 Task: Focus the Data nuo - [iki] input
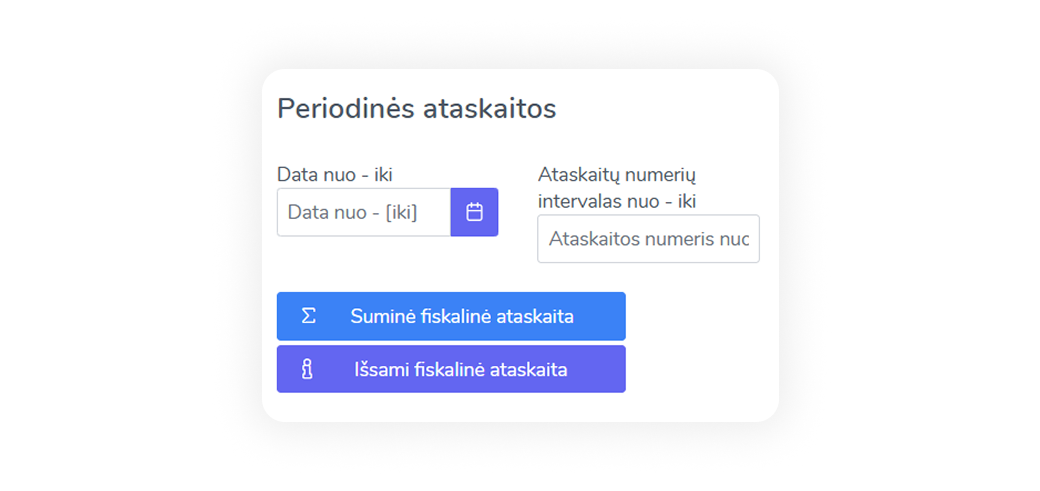pyautogui.click(x=364, y=212)
